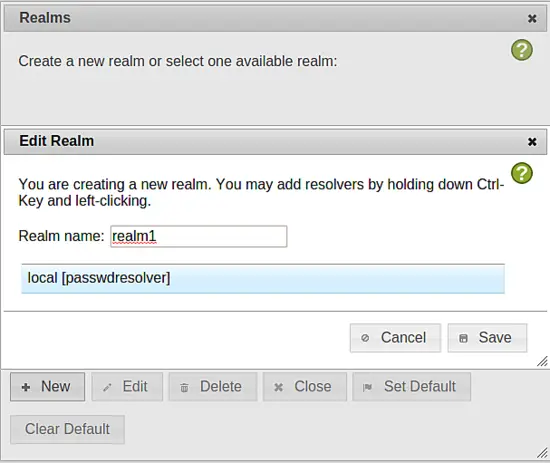Grab the Edit Realm dialog resize handle
Image resolution: width=550 pixels, height=463 pixels.
(542, 361)
